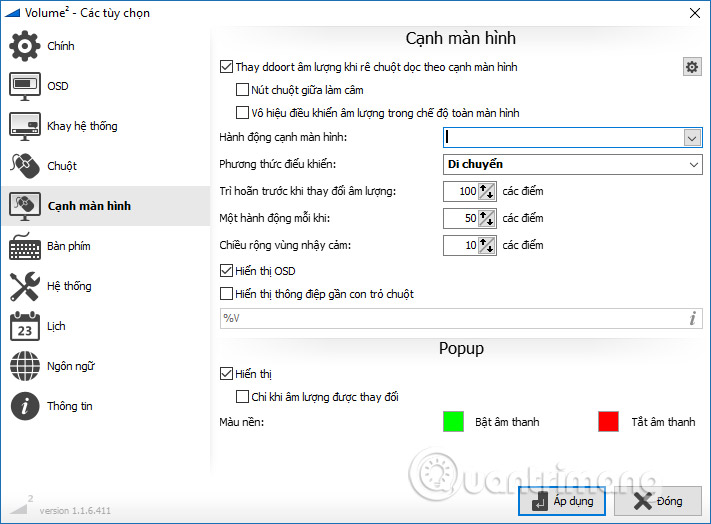The height and width of the screenshot is (524, 711).
Task: Select Hệ thống settings tab
Action: click(x=105, y=286)
